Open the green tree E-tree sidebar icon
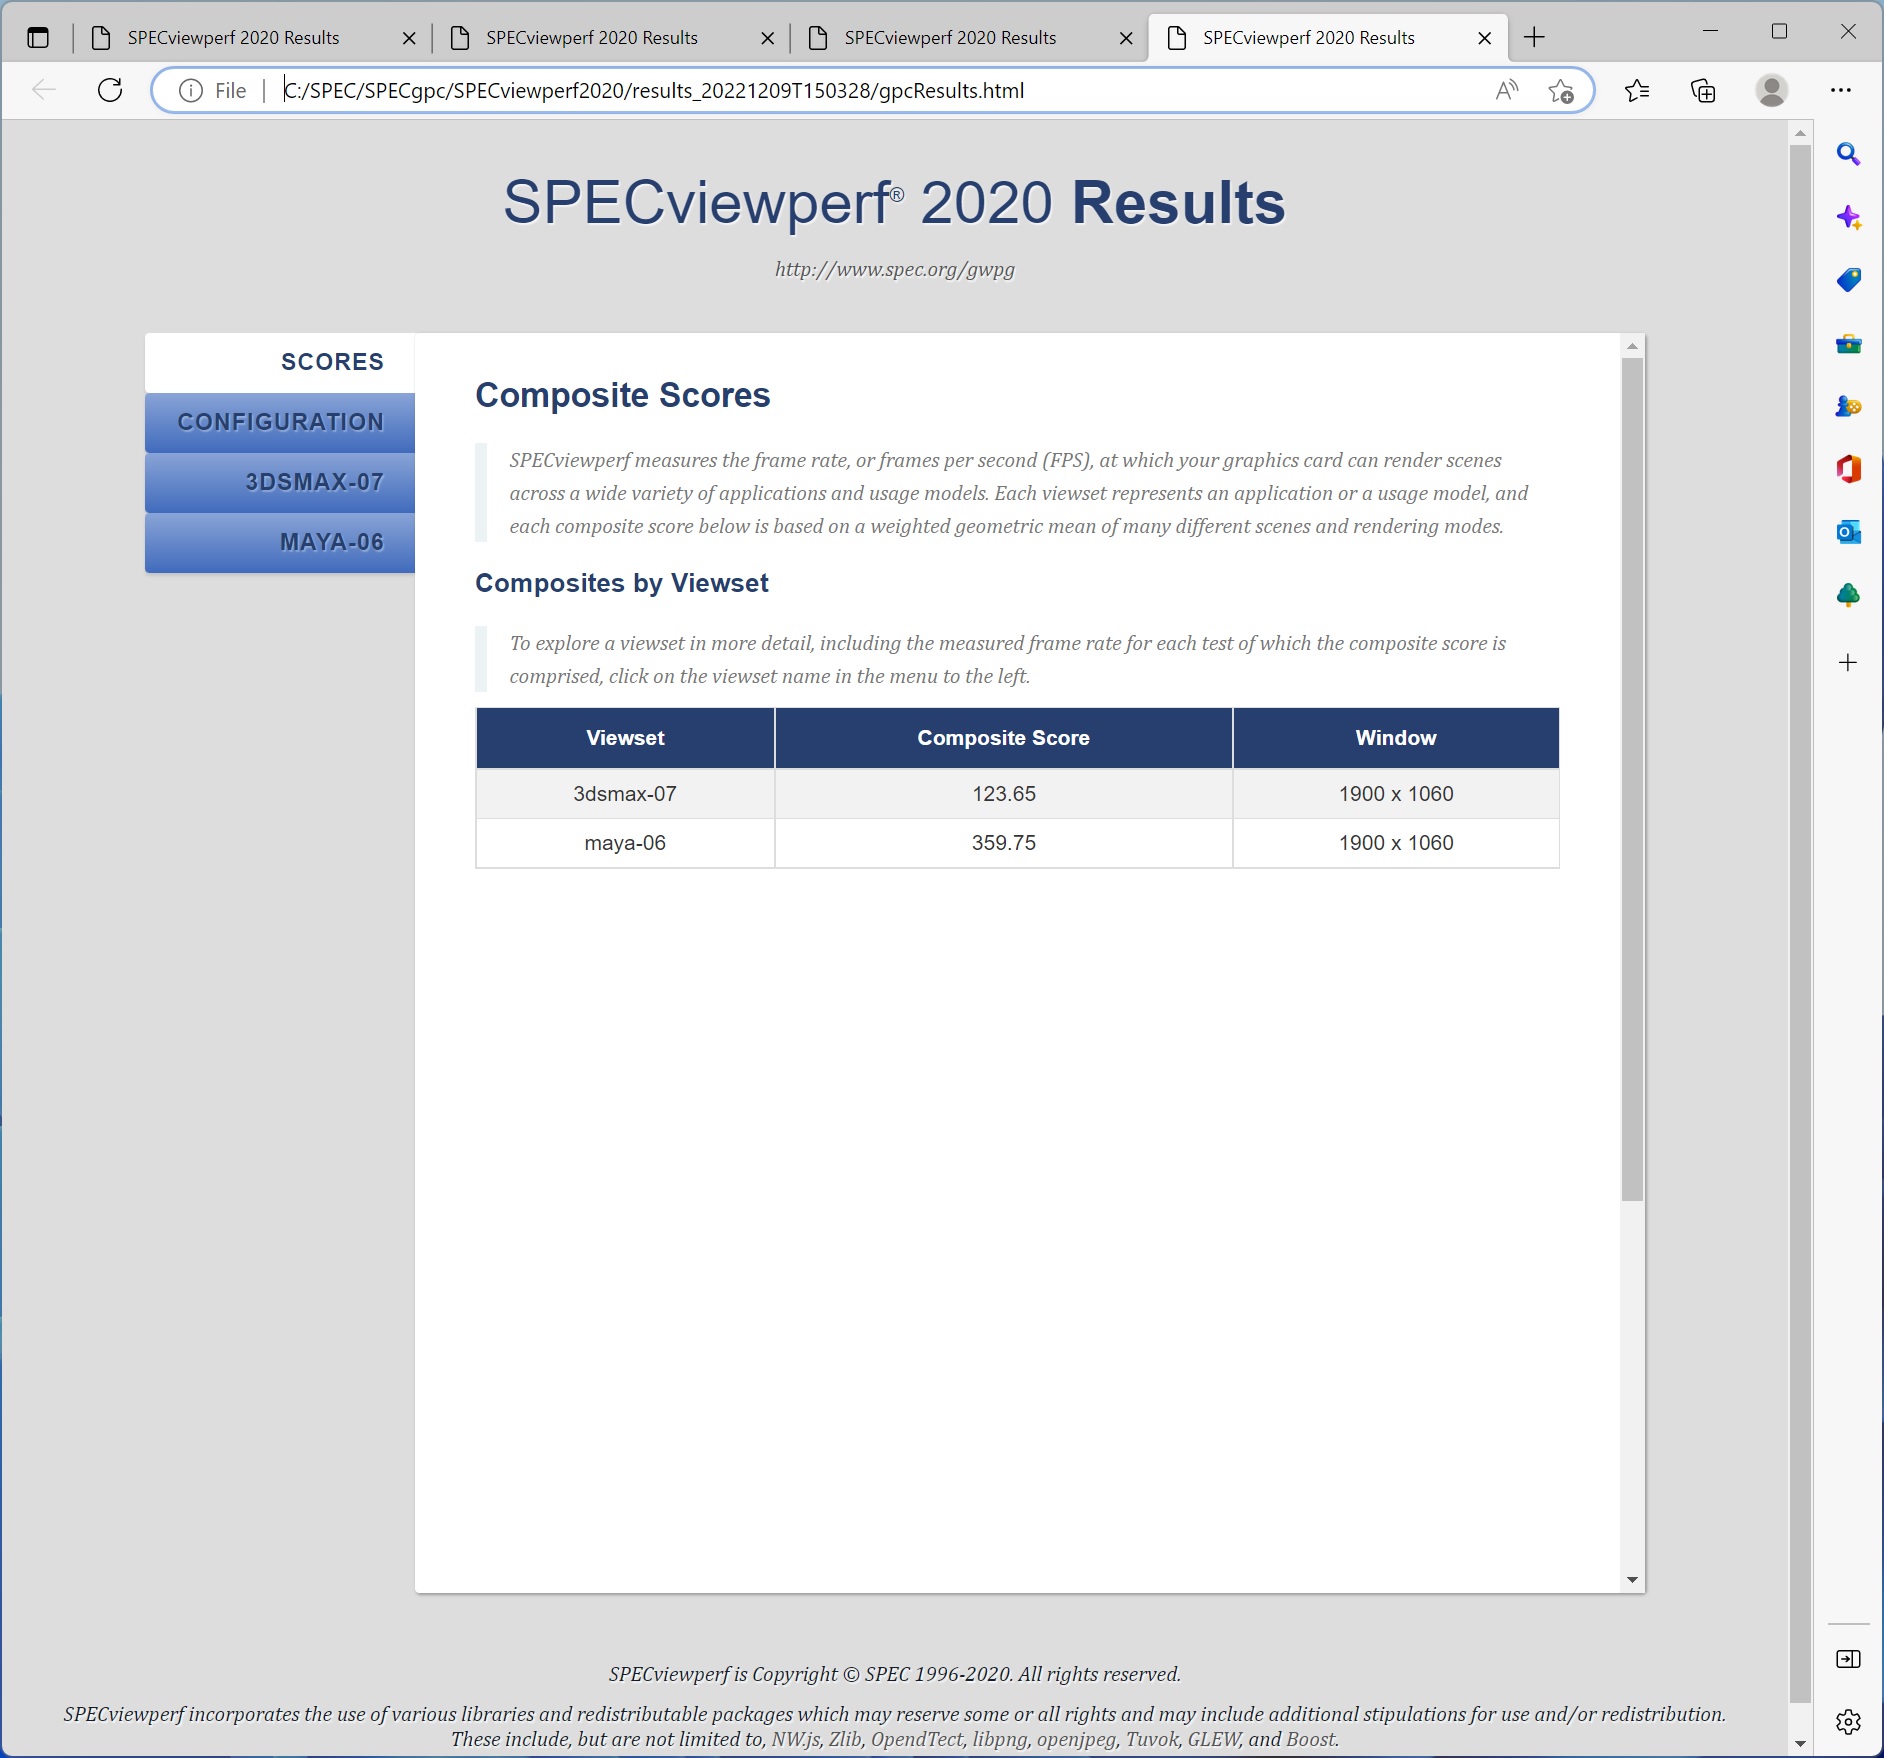 1848,595
